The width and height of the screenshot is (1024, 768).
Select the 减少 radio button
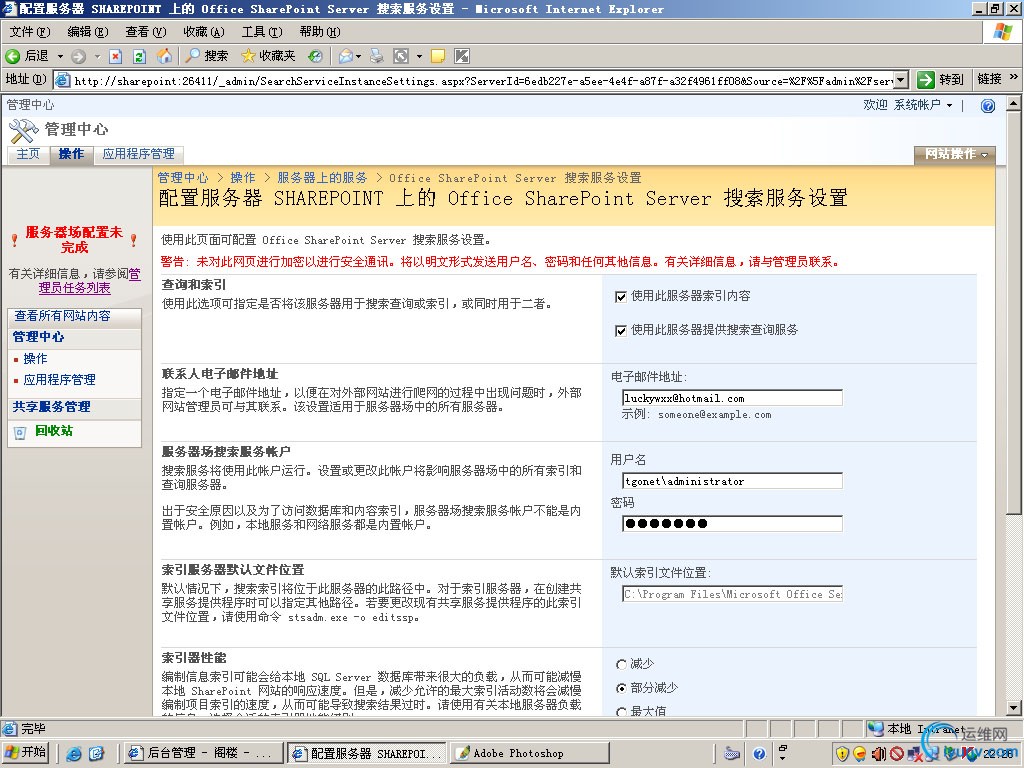coord(621,664)
